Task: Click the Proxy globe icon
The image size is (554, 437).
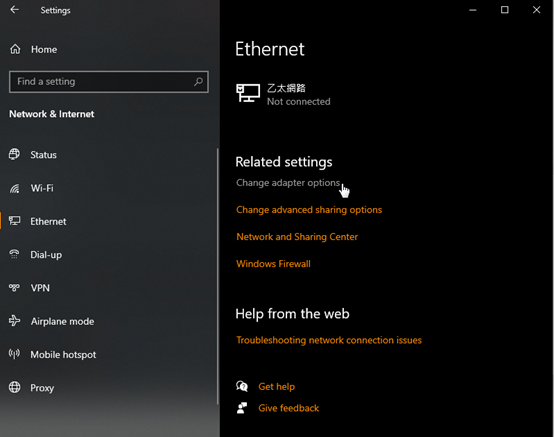Action: 14,387
